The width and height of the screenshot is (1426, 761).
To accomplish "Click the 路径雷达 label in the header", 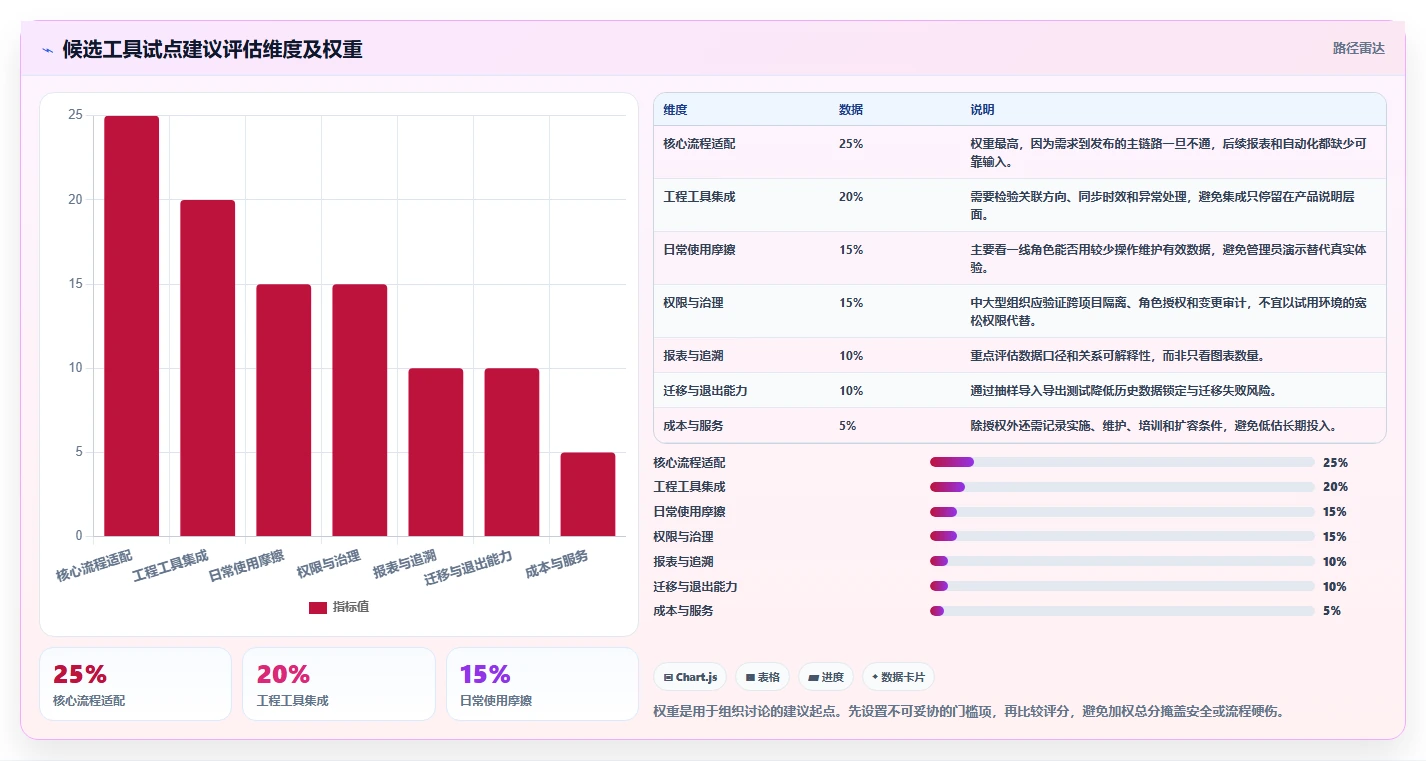I will (1358, 48).
